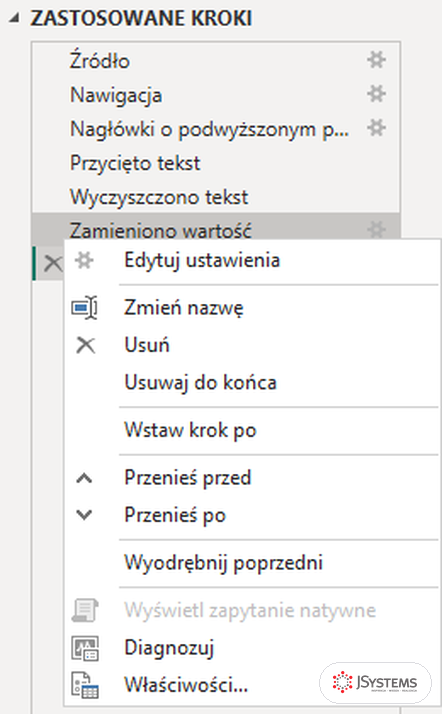Image resolution: width=442 pixels, height=714 pixels.
Task: Click X icon beside Usuń entry
Action: coord(85,345)
